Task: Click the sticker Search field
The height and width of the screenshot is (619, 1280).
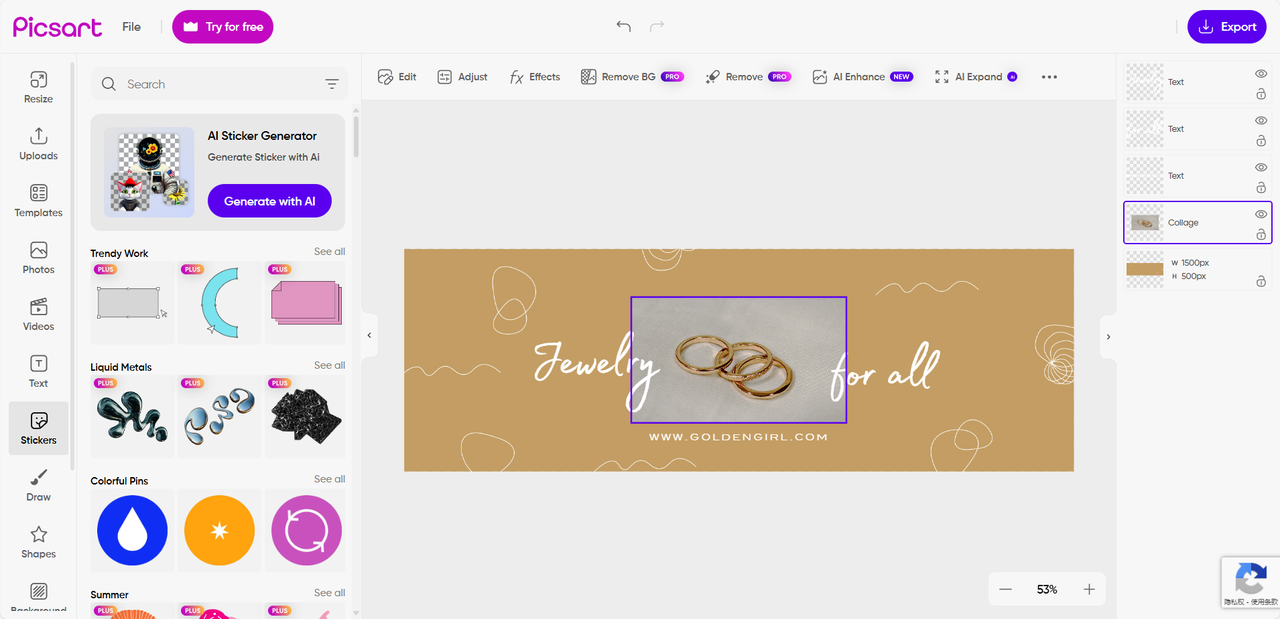Action: (219, 85)
